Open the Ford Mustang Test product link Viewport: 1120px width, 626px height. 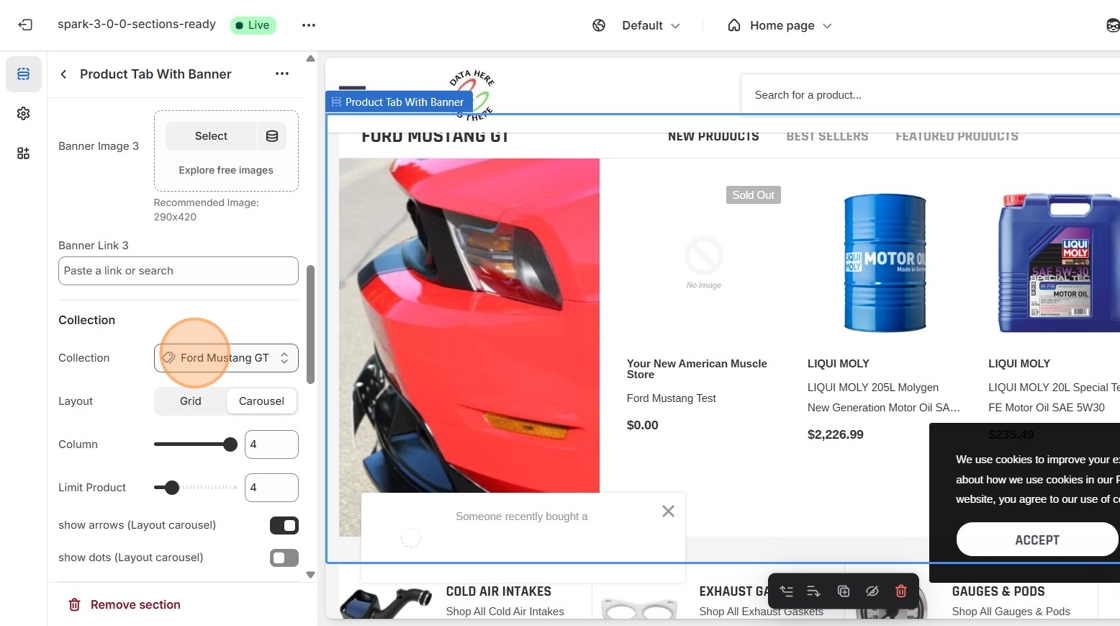click(671, 398)
